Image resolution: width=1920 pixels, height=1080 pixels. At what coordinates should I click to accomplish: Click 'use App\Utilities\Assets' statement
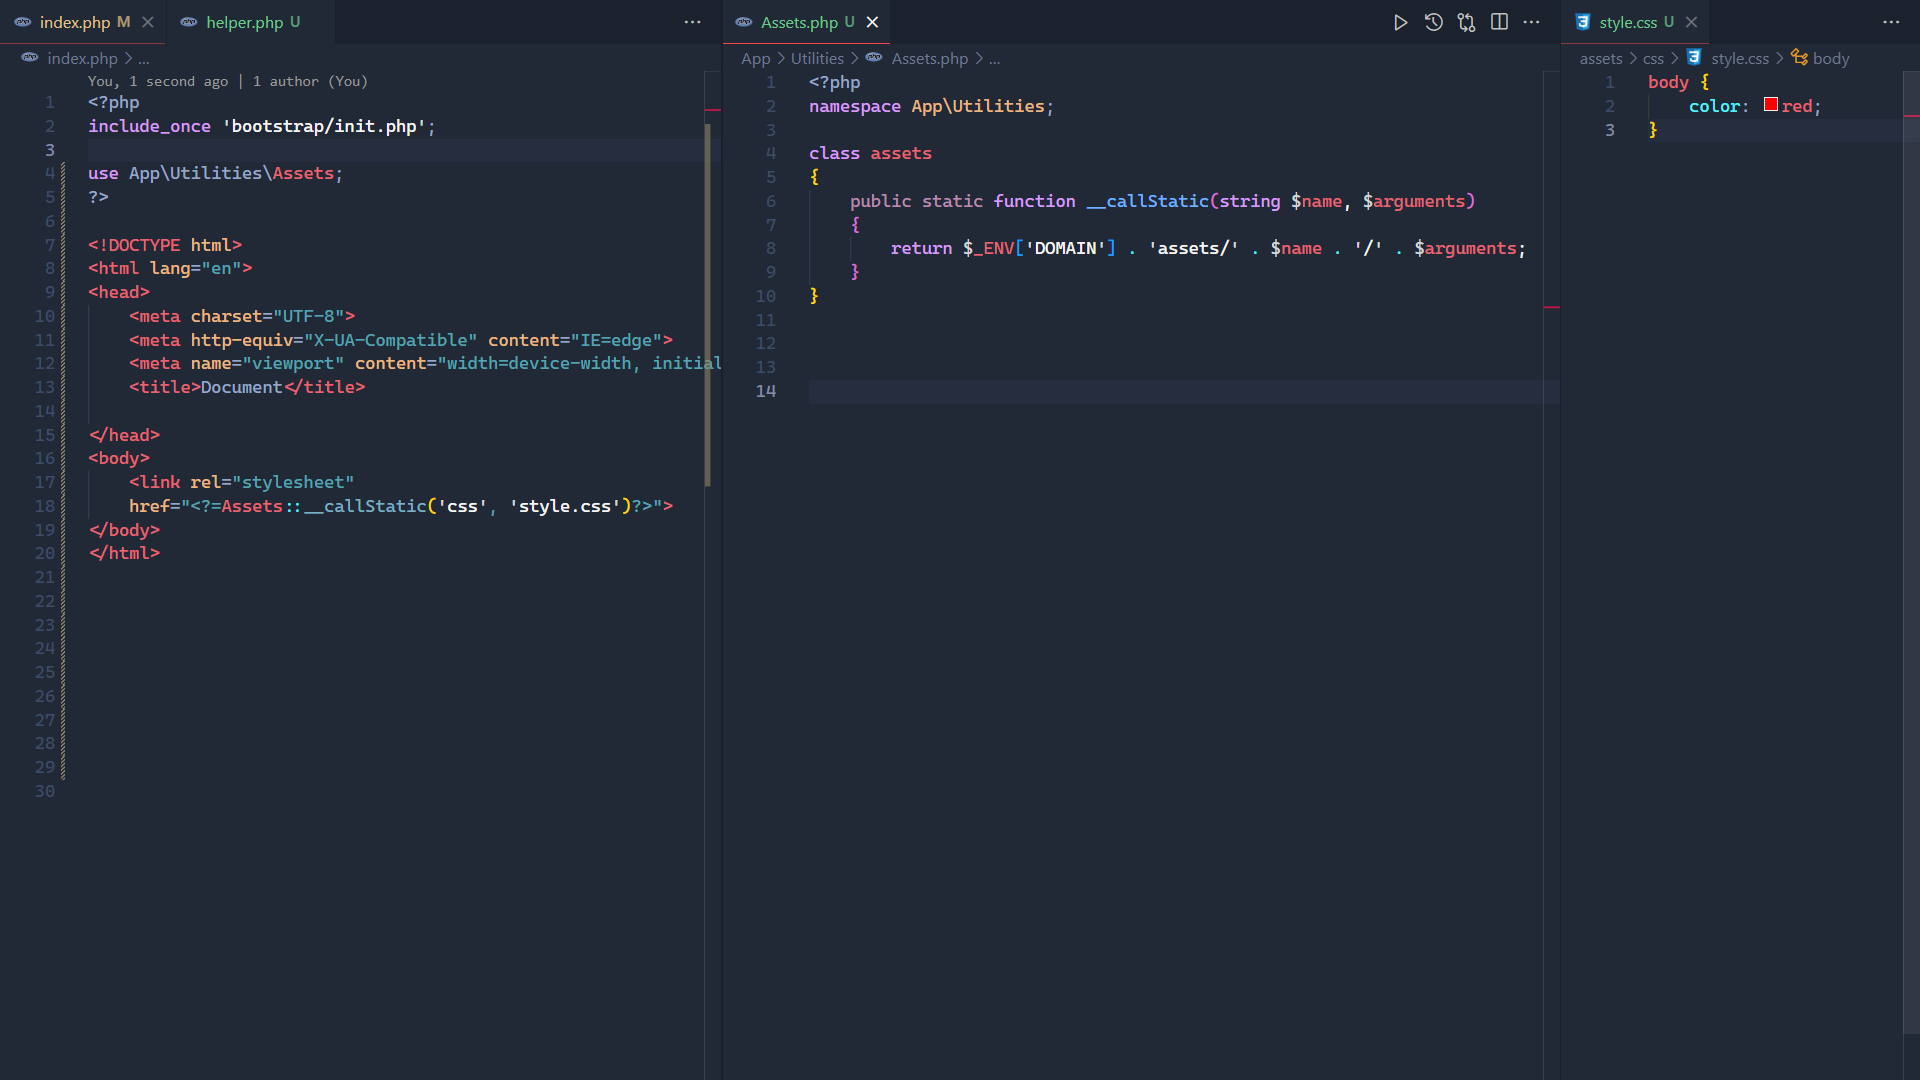click(x=215, y=173)
